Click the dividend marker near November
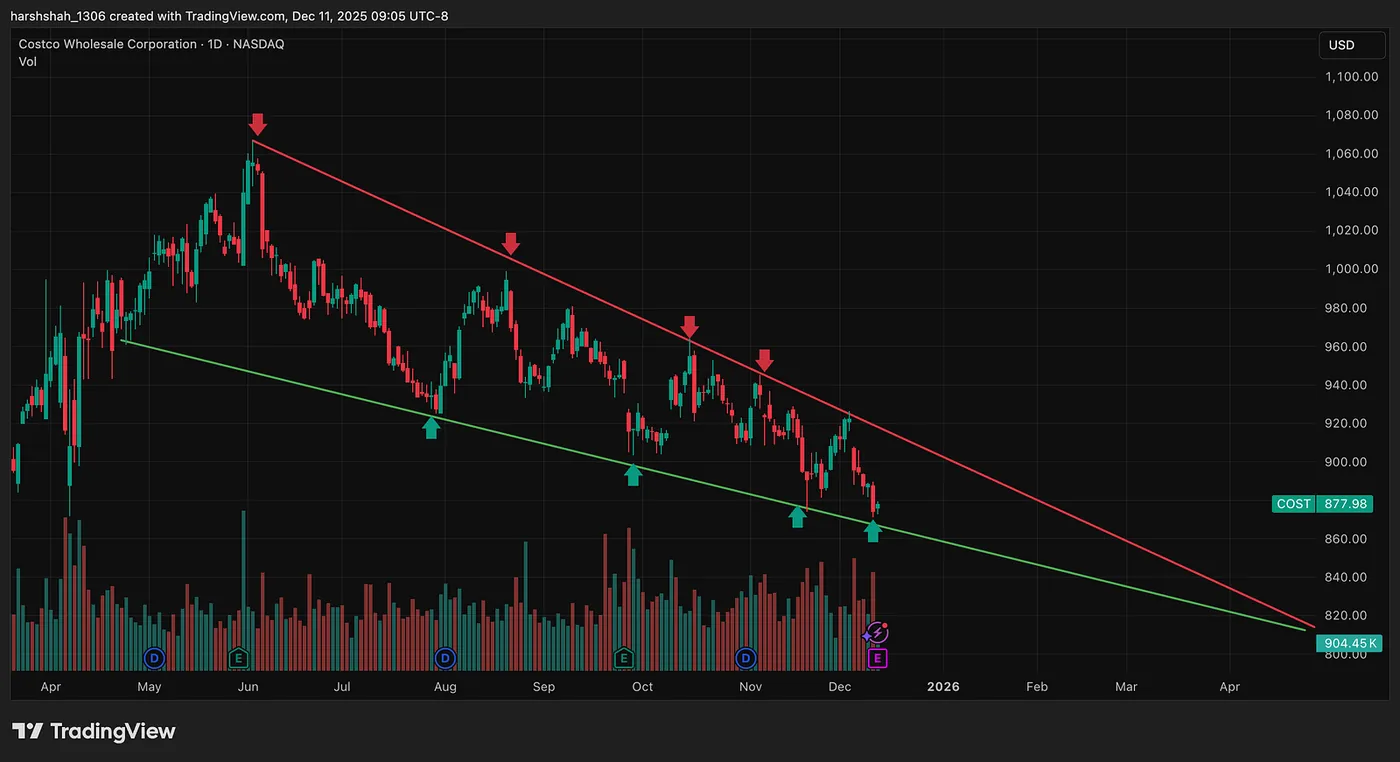The height and width of the screenshot is (762, 1400). click(746, 657)
